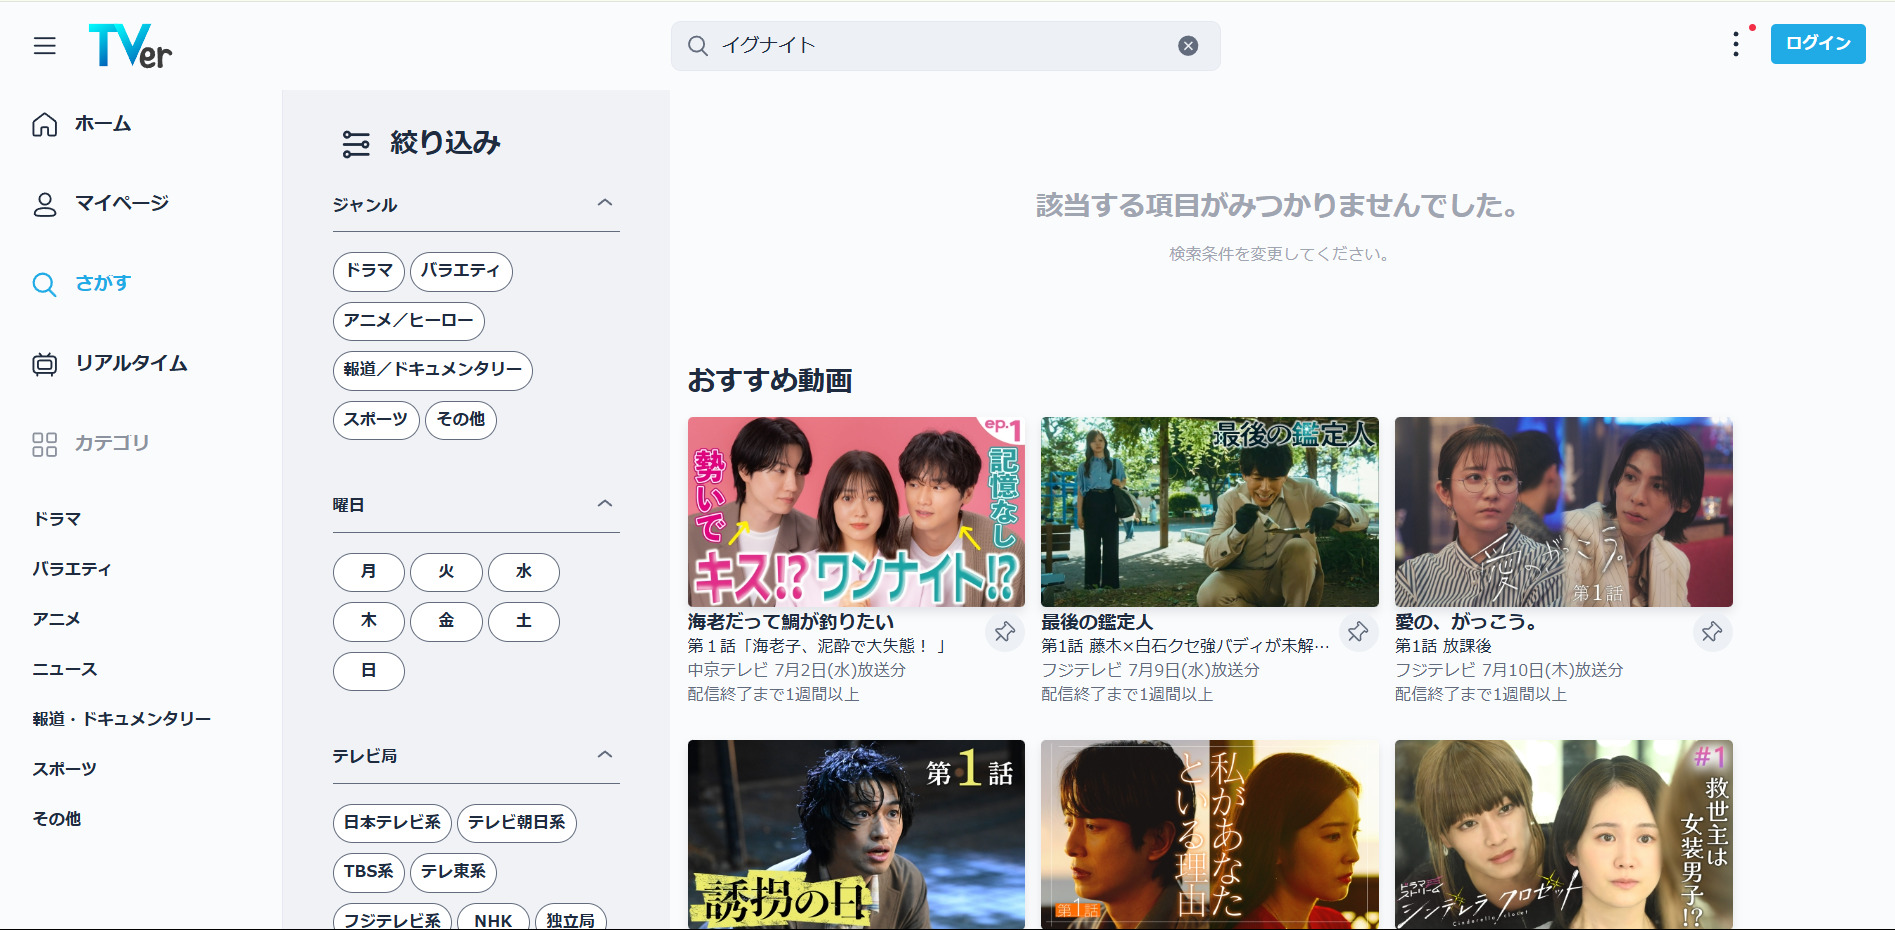This screenshot has height=930, width=1895.
Task: Collapse the 曜日 filter section
Action: pos(605,504)
